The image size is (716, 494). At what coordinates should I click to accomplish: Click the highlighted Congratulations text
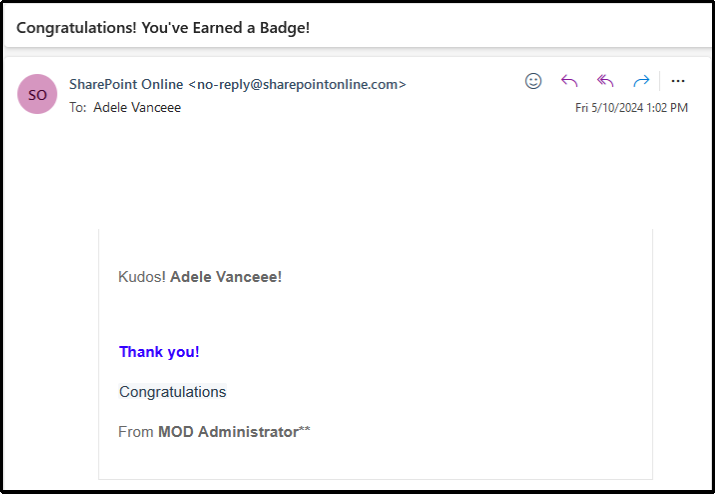[x=173, y=392]
